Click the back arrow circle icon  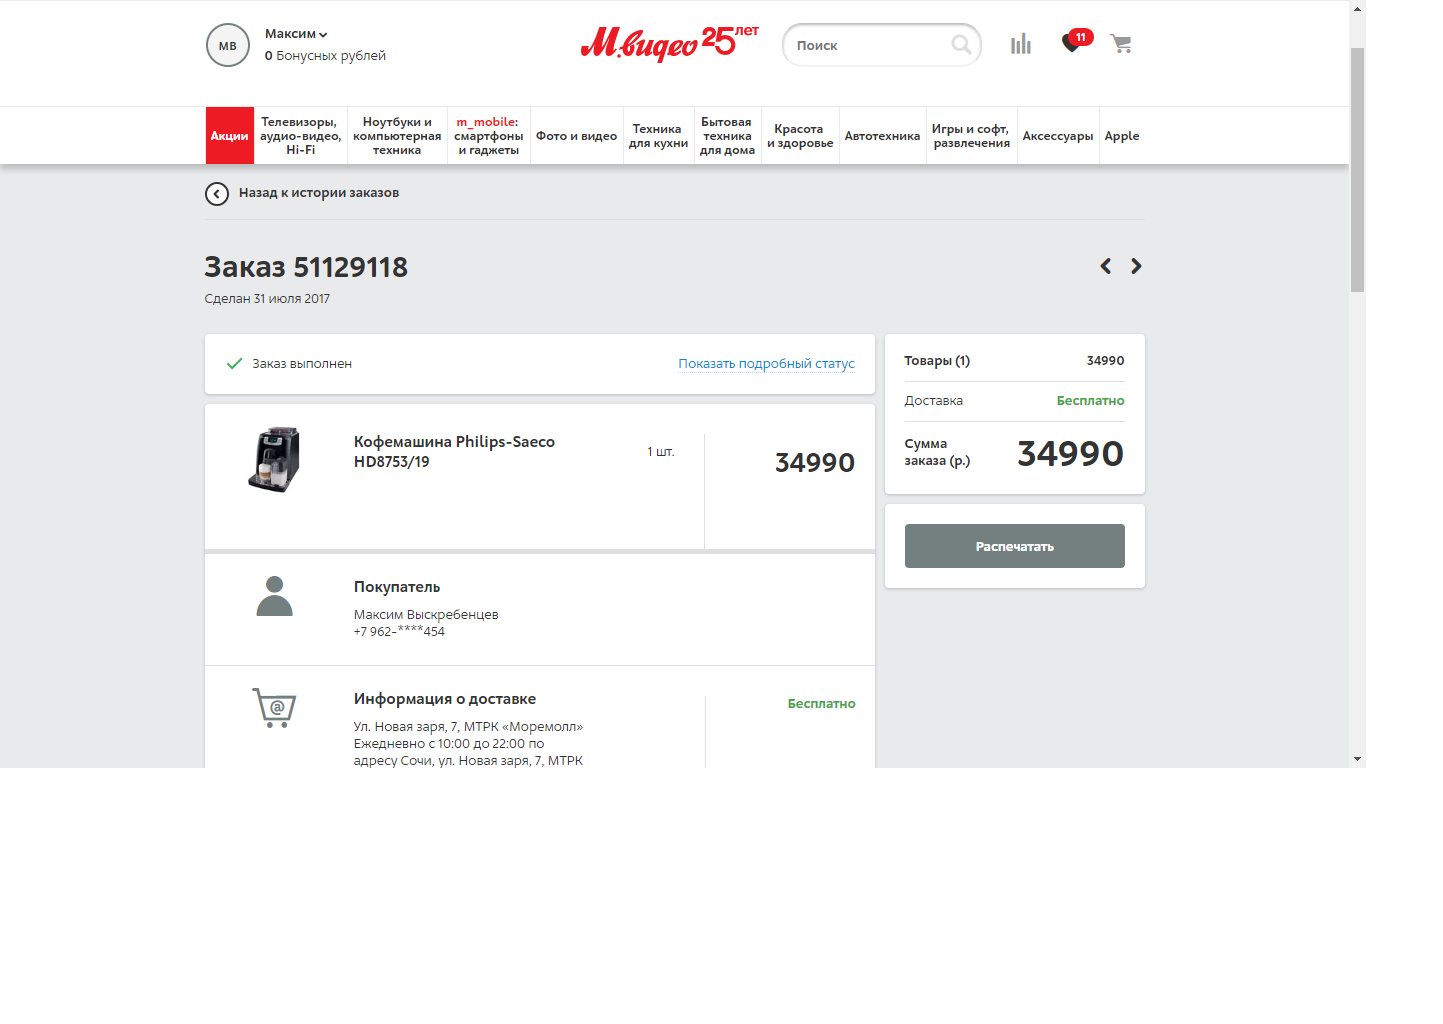pos(217,194)
